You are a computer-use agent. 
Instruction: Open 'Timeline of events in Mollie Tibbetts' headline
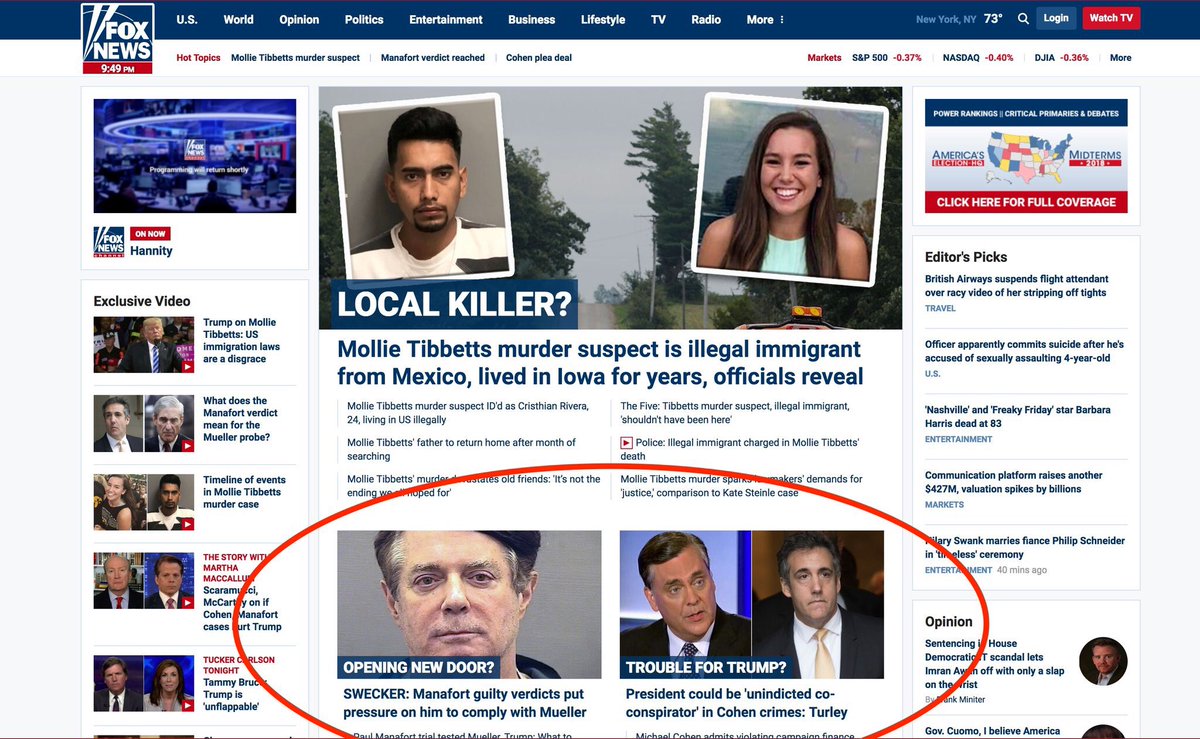click(244, 492)
